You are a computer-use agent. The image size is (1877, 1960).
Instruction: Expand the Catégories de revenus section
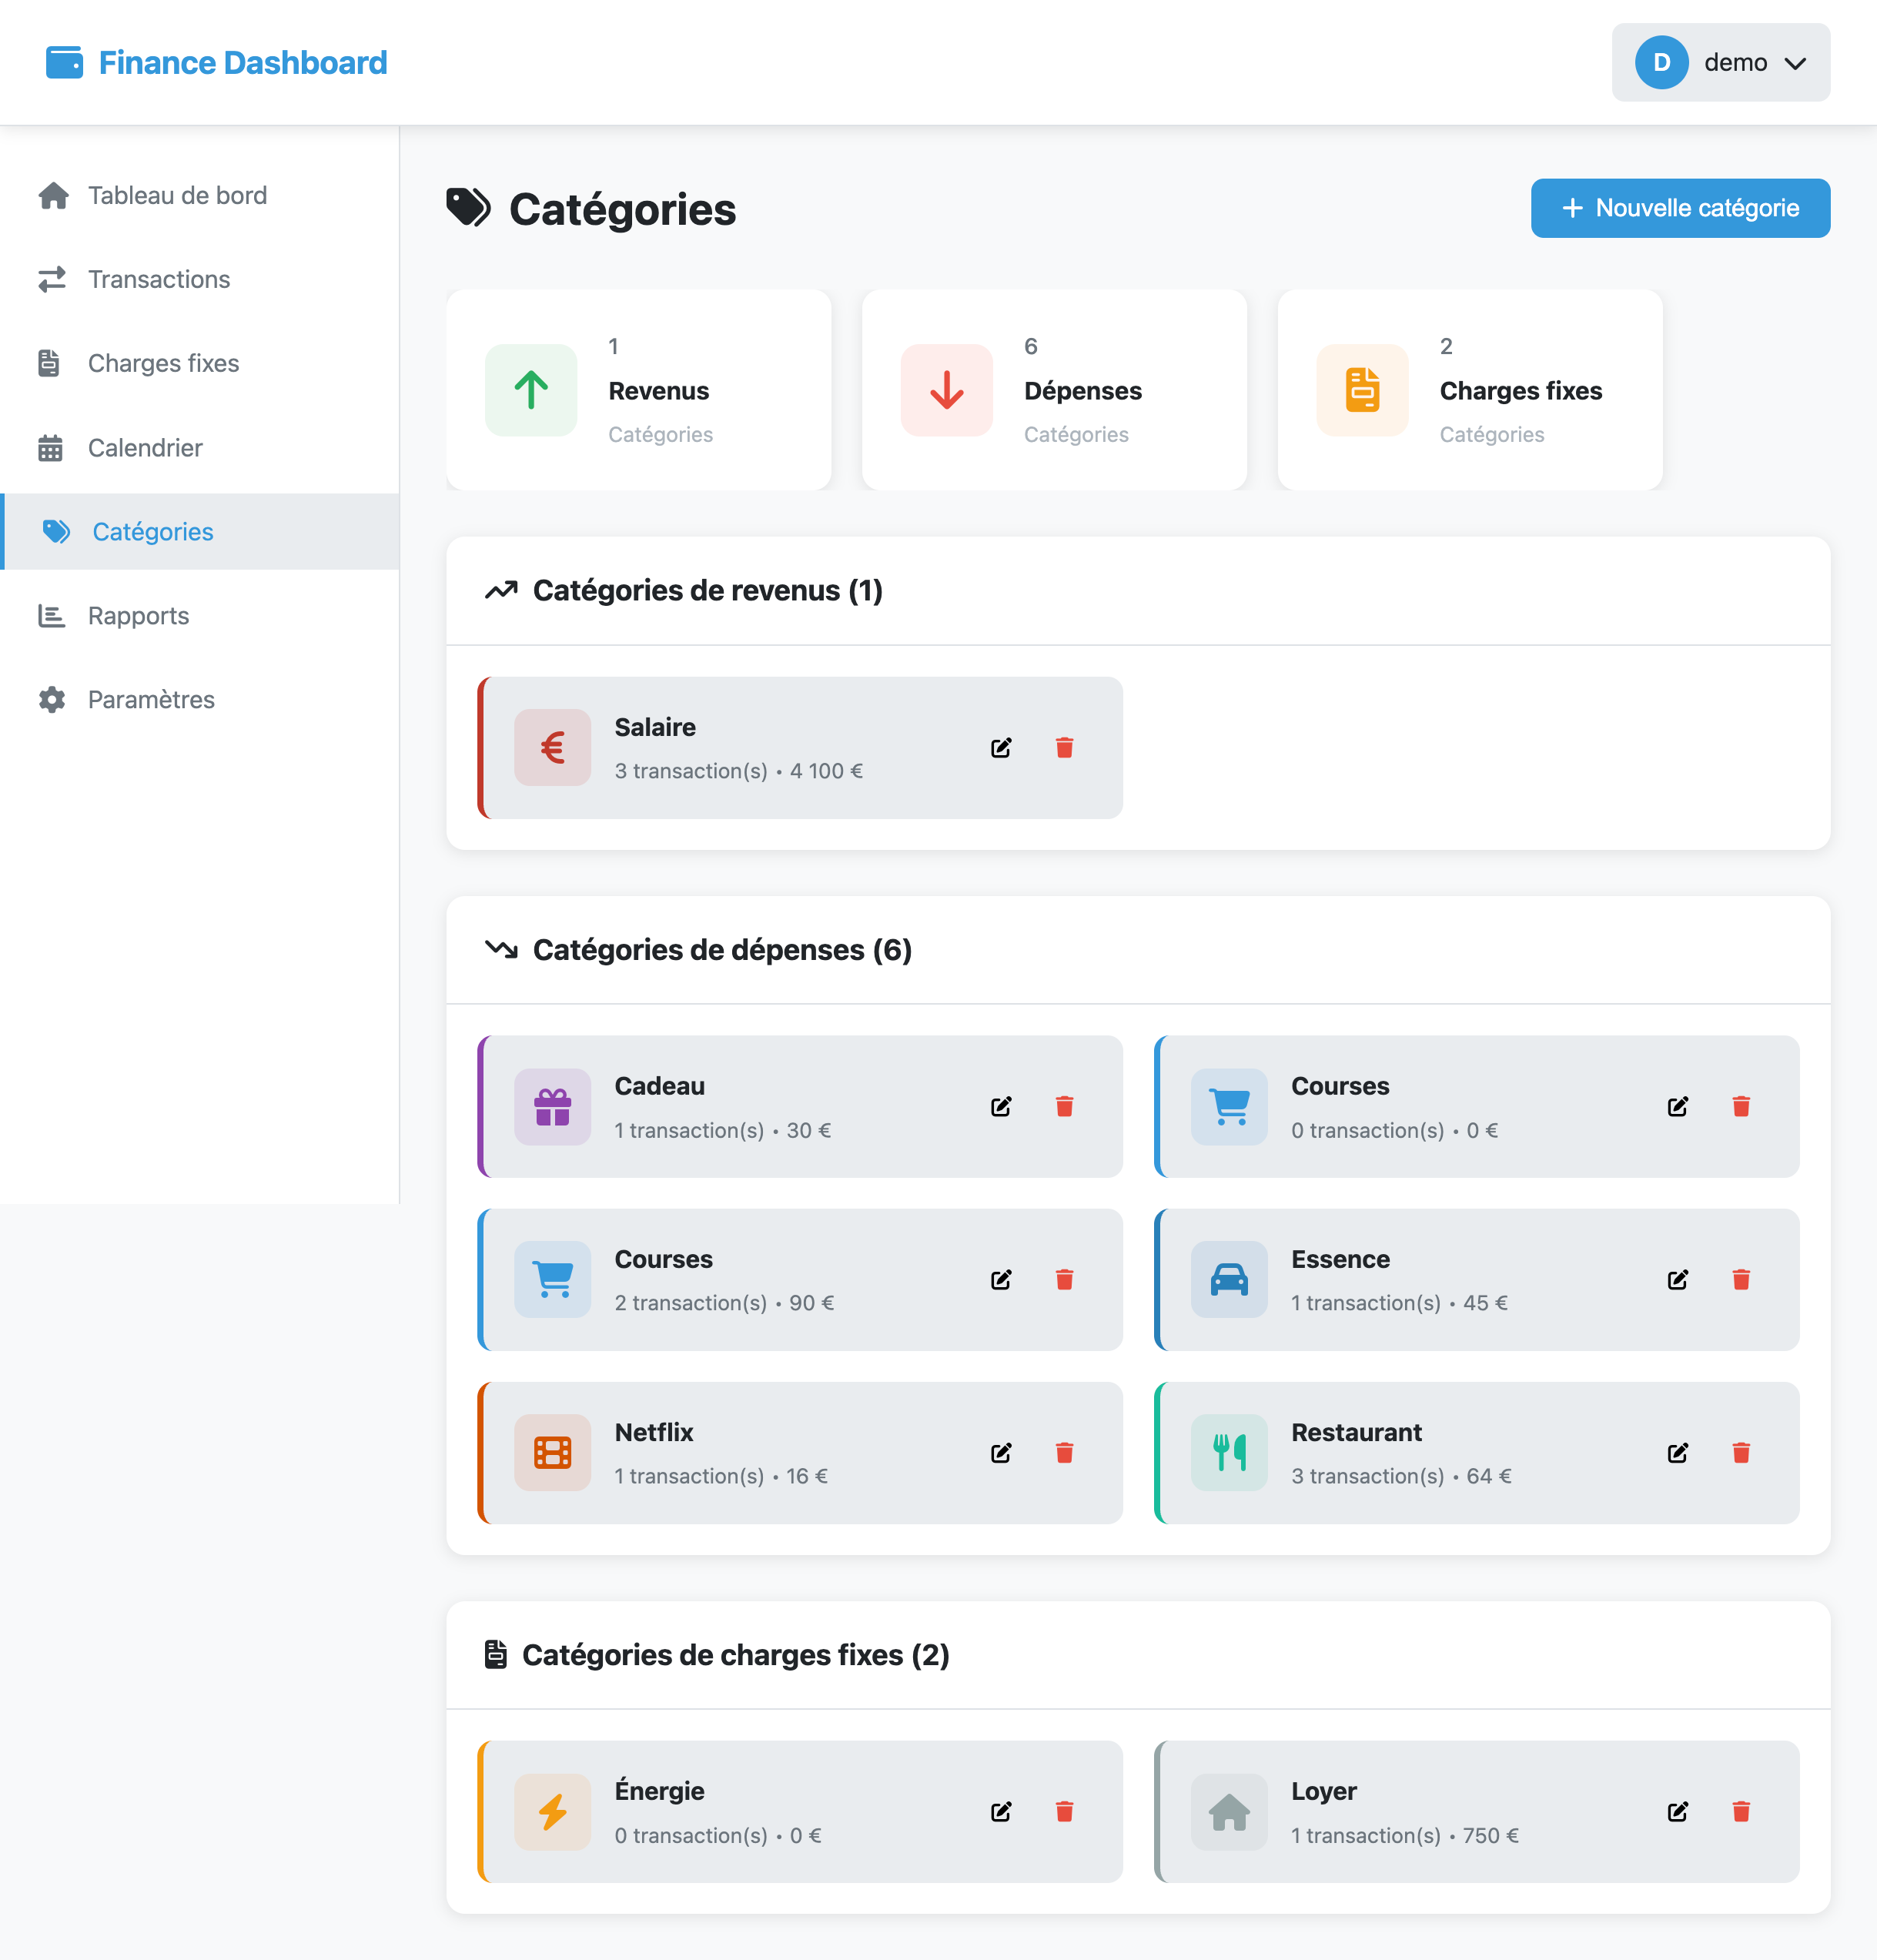(707, 591)
